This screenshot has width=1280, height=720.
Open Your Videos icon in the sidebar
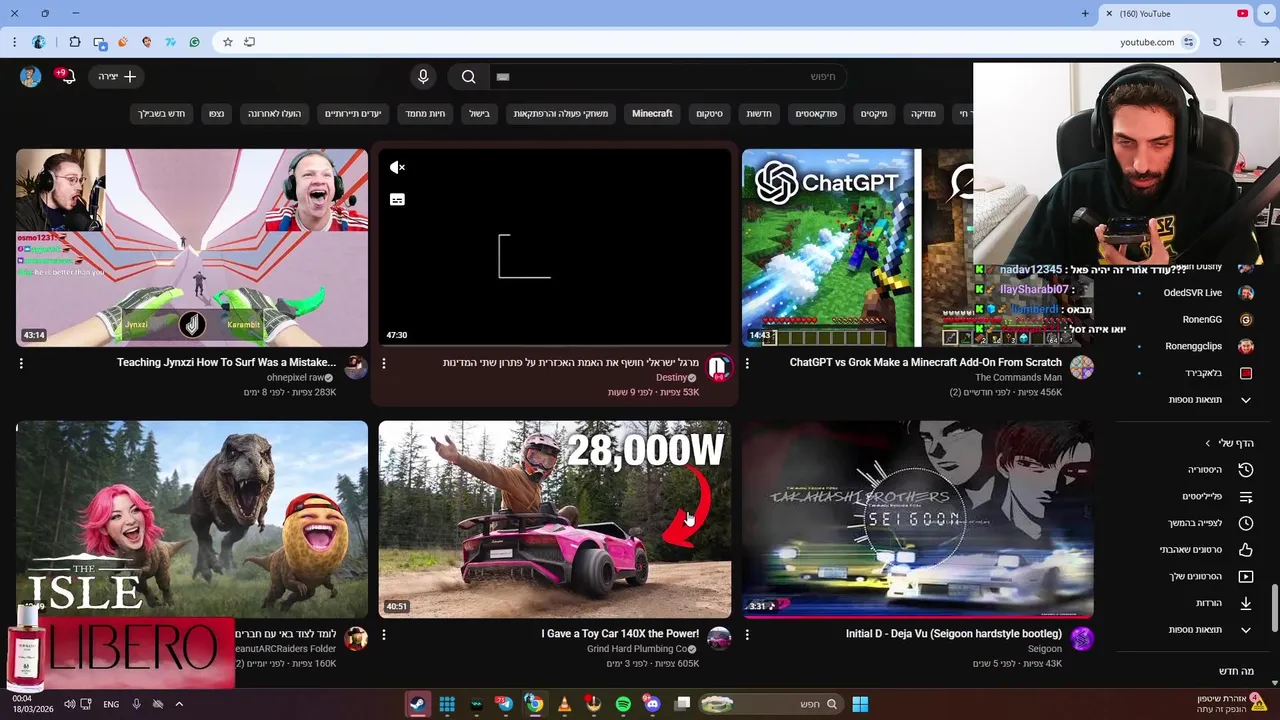(x=1246, y=577)
